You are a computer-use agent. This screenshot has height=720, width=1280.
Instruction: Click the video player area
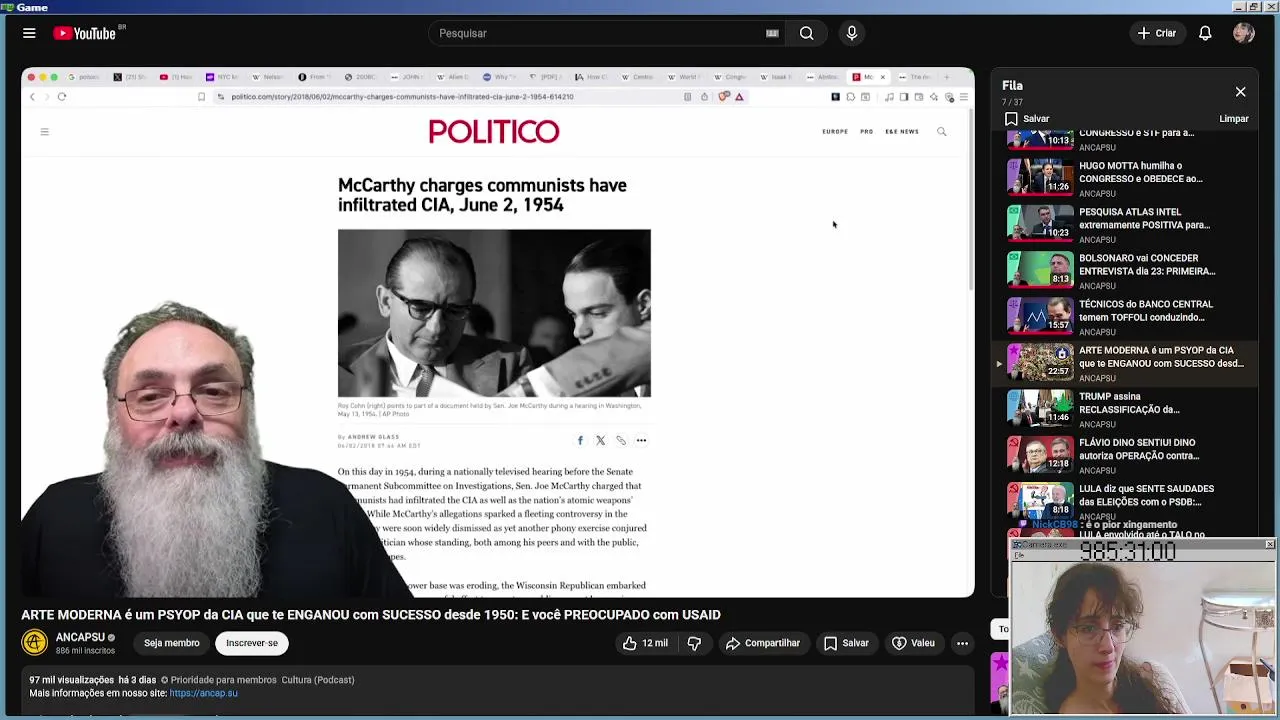pos(498,333)
